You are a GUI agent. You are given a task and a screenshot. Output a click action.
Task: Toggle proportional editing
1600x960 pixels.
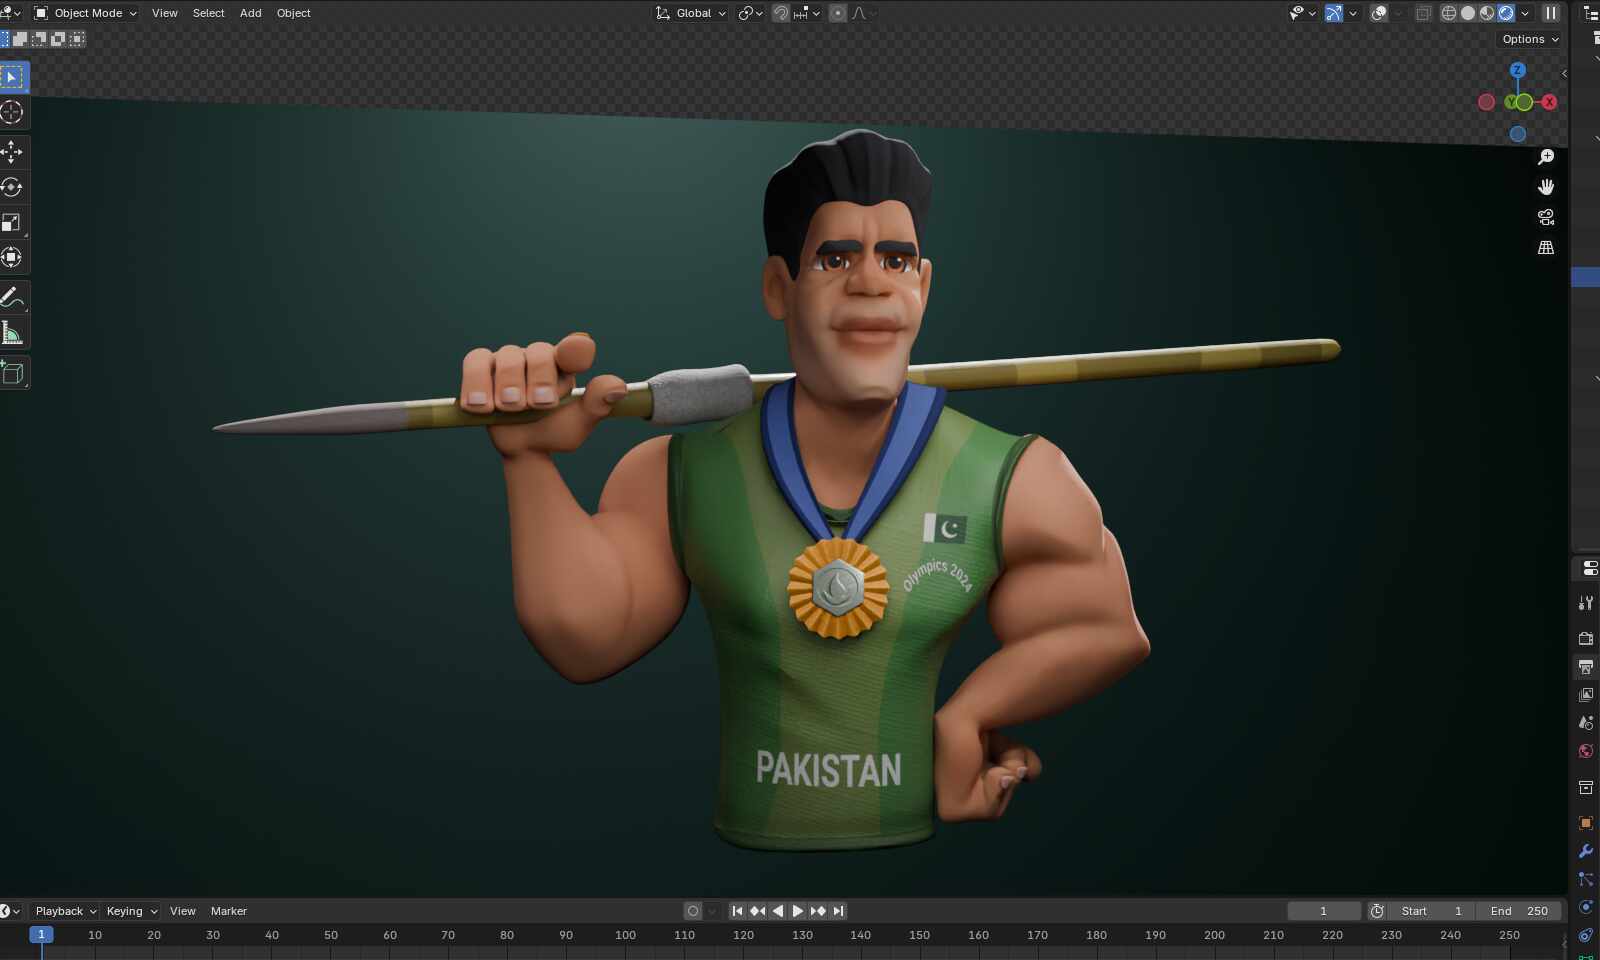pyautogui.click(x=838, y=13)
